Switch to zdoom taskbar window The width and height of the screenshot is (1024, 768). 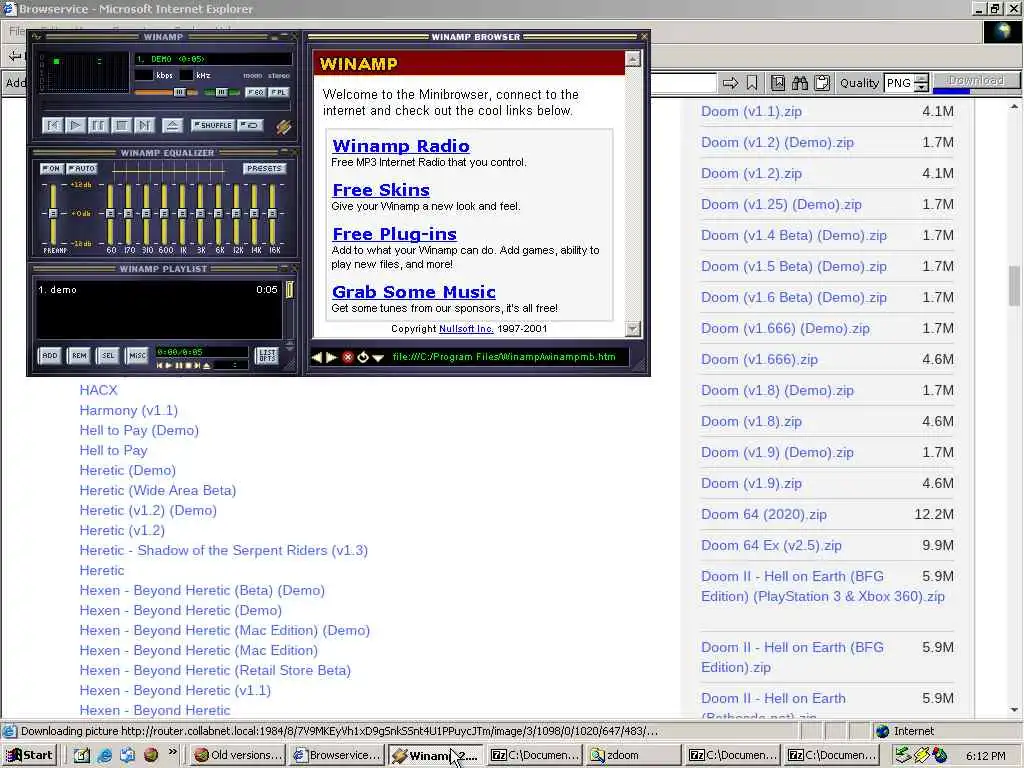pos(633,755)
